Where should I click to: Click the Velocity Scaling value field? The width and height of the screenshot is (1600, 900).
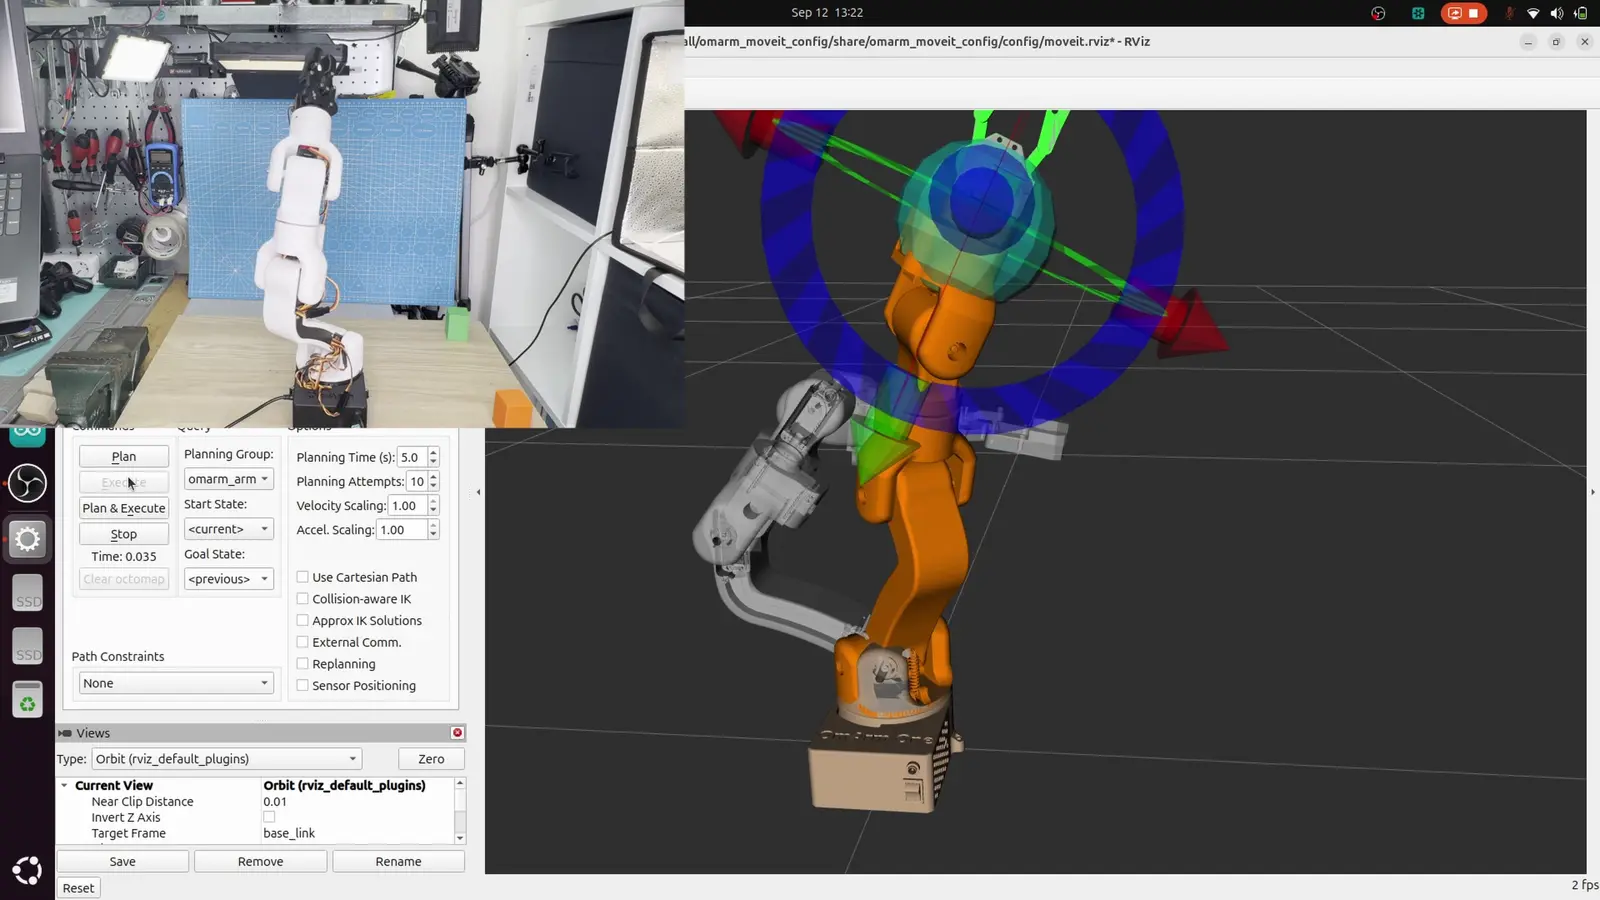(x=407, y=506)
